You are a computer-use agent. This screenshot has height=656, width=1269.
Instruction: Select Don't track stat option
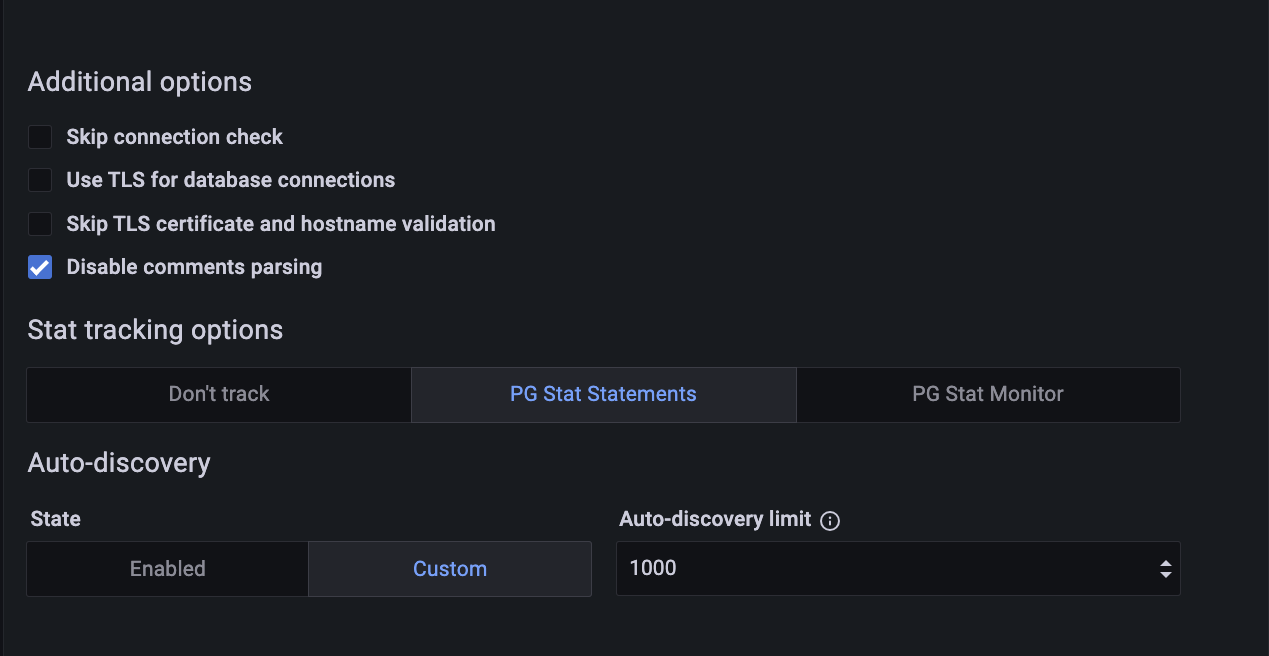pyautogui.click(x=218, y=394)
